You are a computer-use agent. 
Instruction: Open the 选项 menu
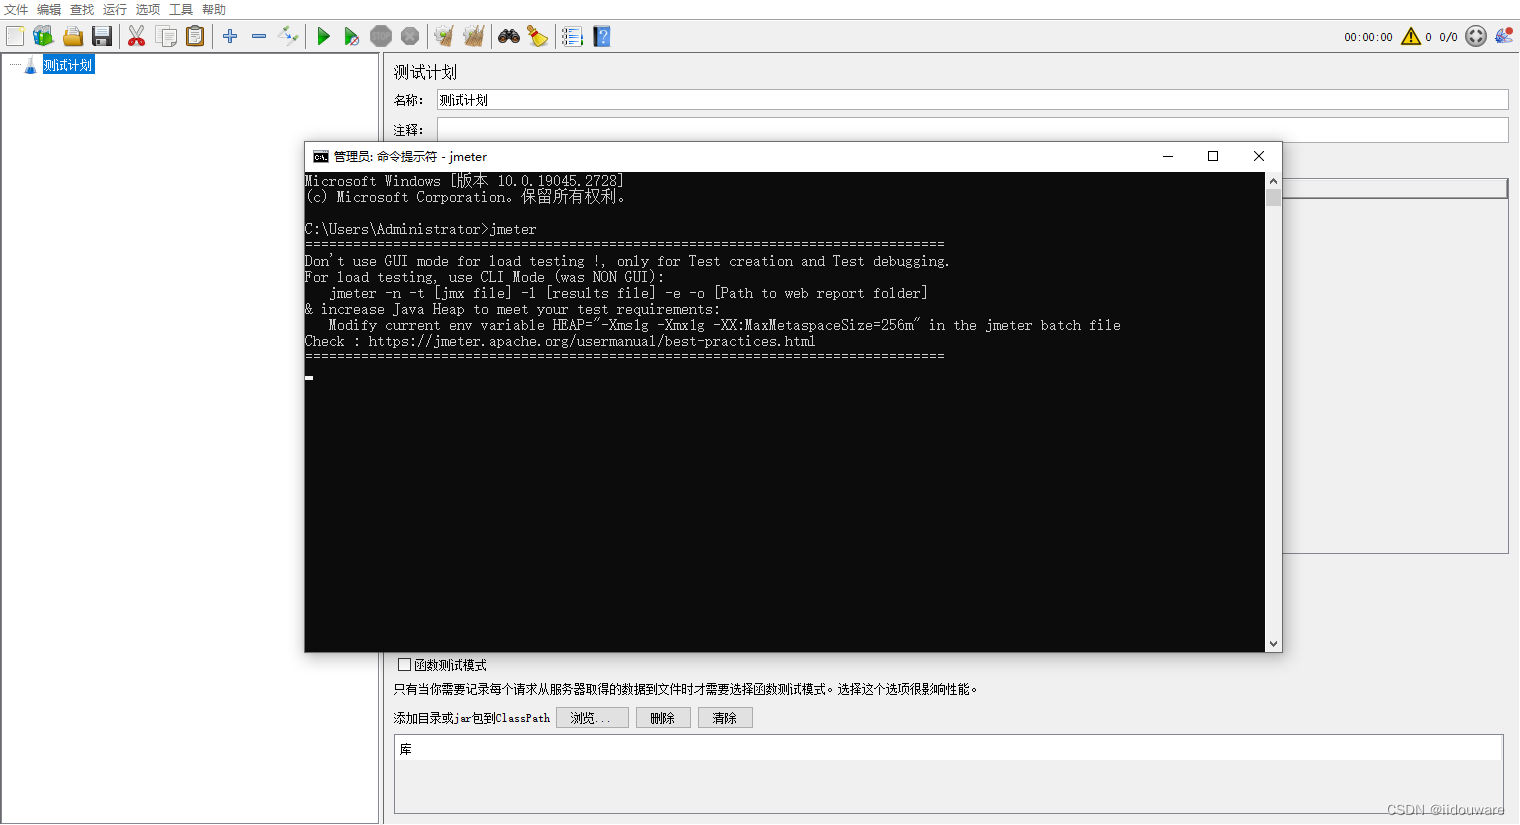148,9
